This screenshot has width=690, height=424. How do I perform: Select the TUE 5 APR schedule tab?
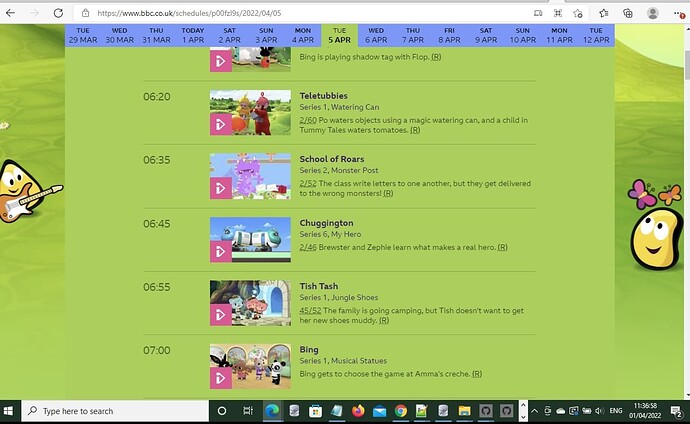click(x=340, y=35)
